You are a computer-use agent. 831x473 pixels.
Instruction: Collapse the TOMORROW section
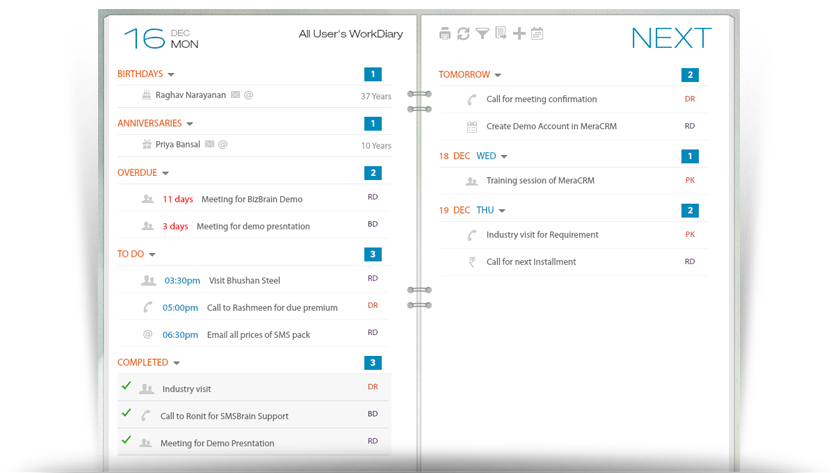pyautogui.click(x=498, y=75)
